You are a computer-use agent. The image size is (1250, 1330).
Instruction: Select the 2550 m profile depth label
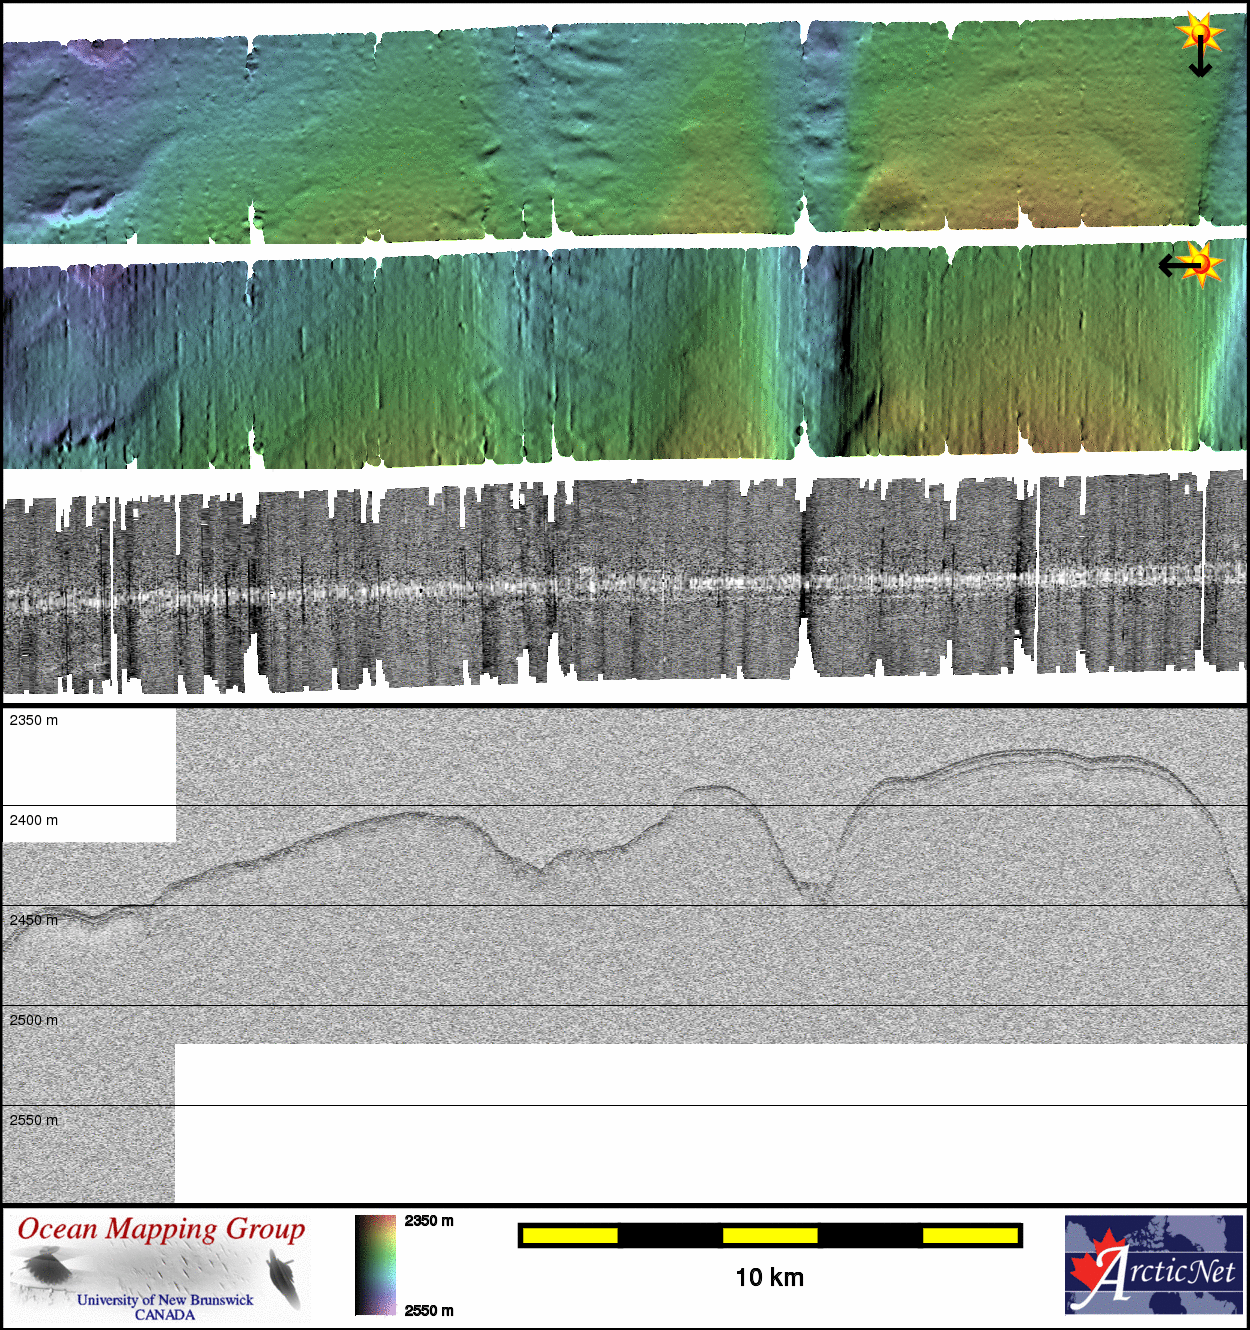pyautogui.click(x=34, y=1120)
